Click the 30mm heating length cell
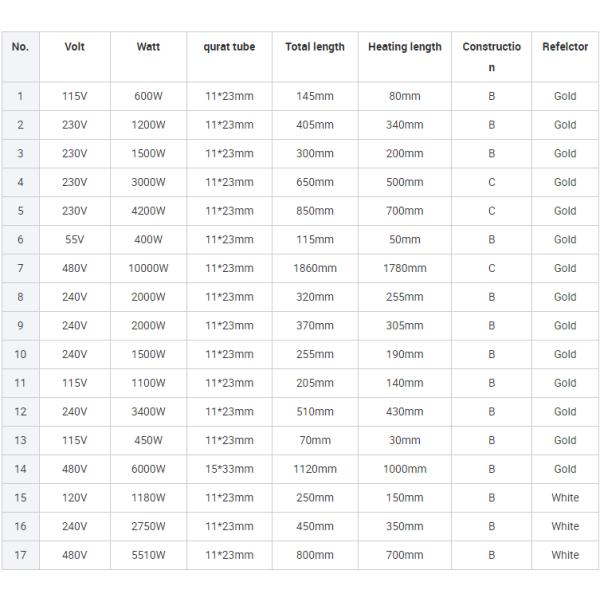The image size is (600, 600). pyautogui.click(x=405, y=440)
